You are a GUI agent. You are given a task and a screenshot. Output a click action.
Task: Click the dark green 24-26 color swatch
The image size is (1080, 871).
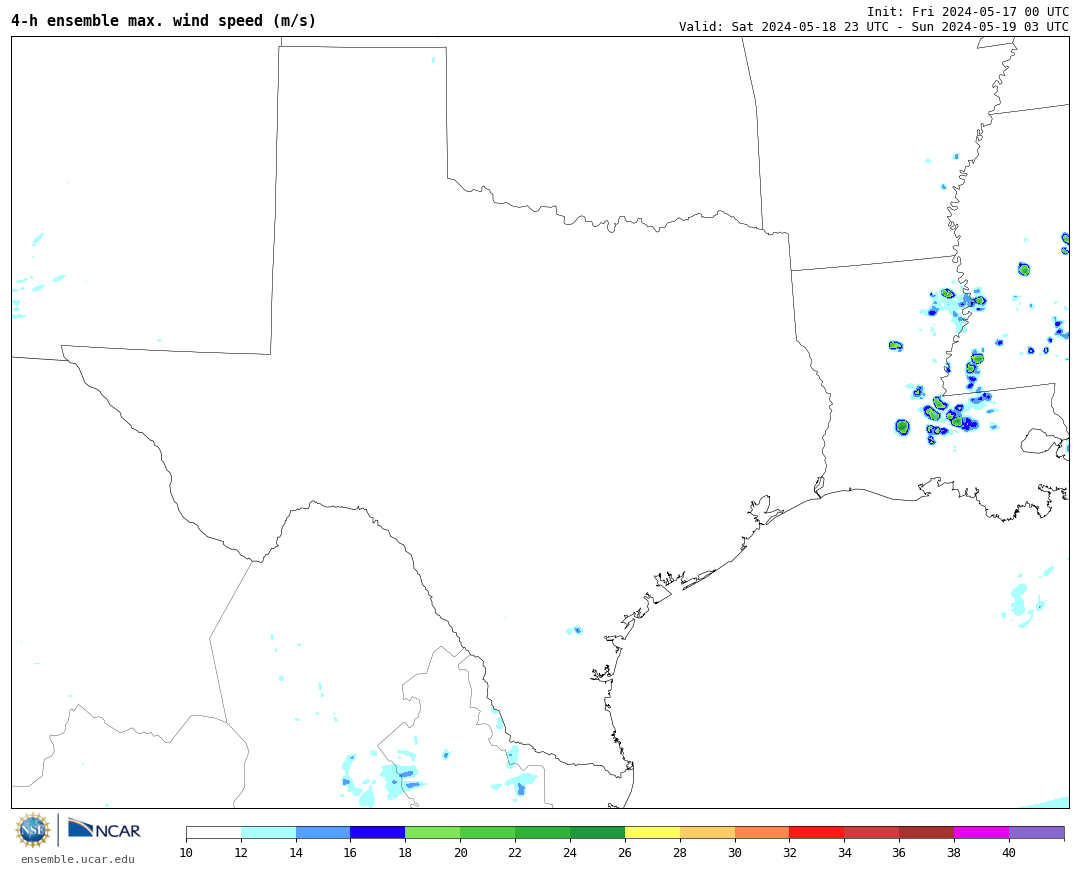click(x=597, y=832)
